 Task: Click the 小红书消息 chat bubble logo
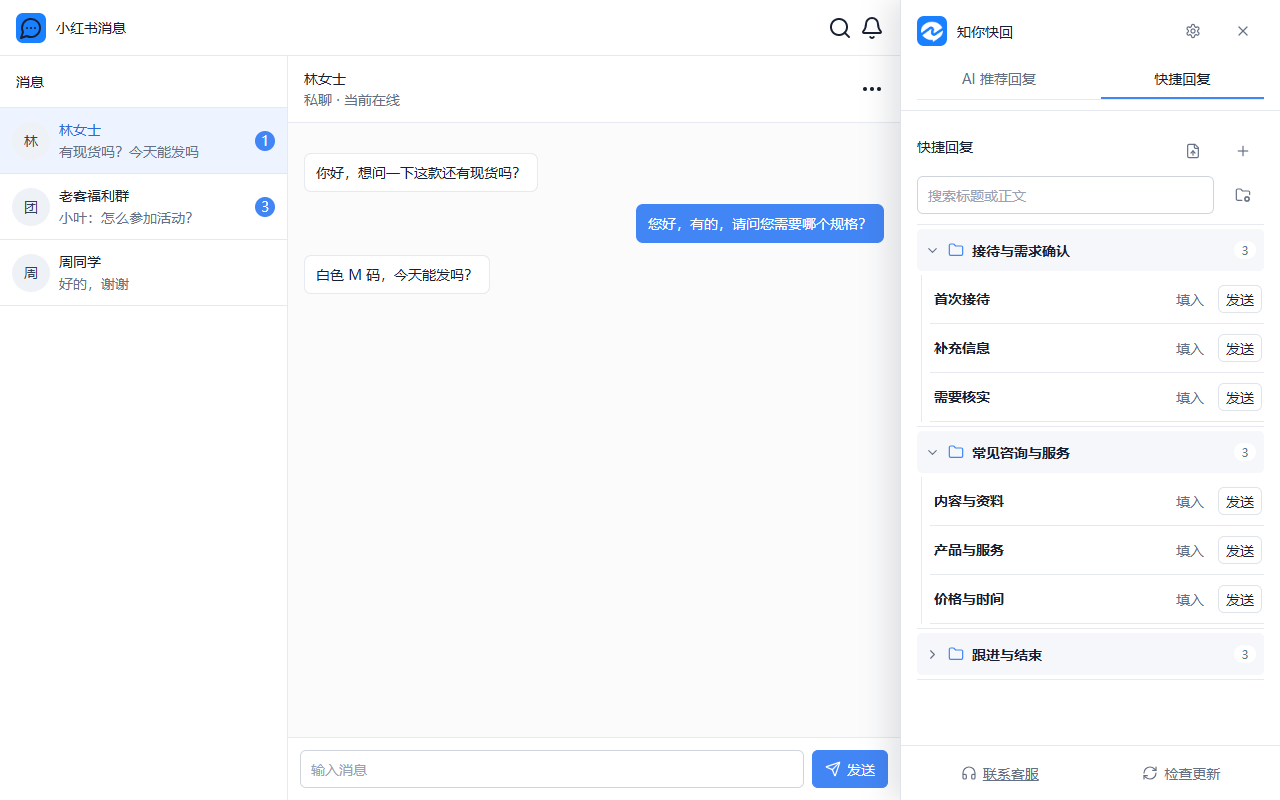(x=31, y=28)
